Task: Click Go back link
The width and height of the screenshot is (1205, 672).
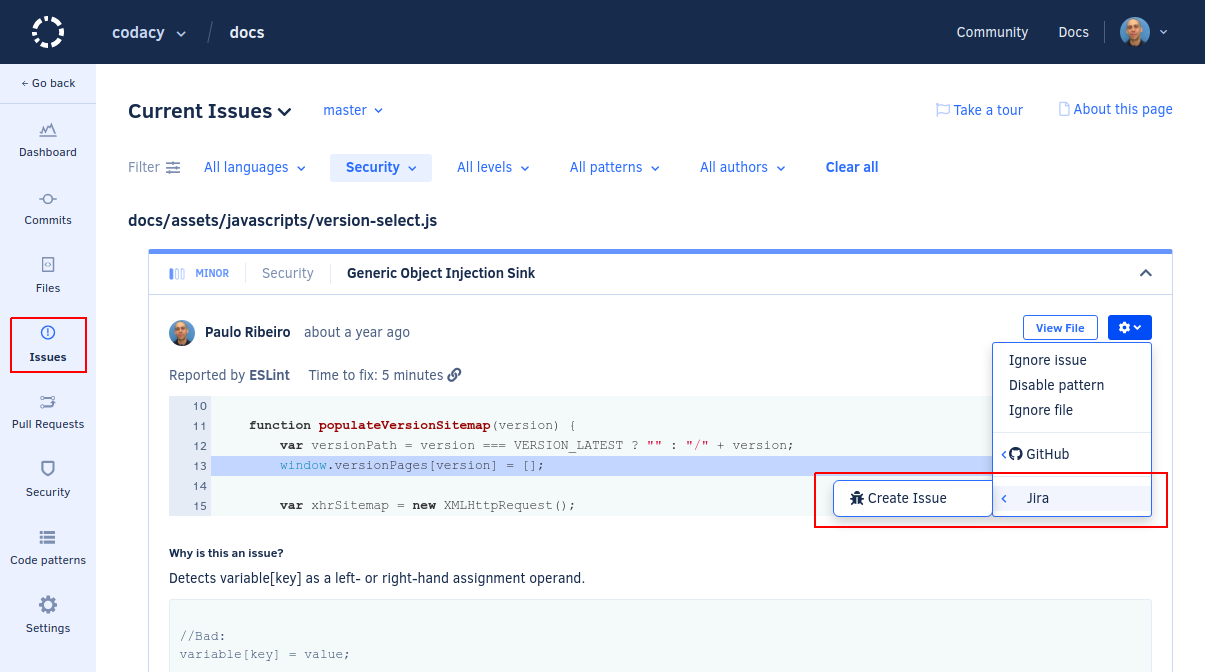Action: 48,83
